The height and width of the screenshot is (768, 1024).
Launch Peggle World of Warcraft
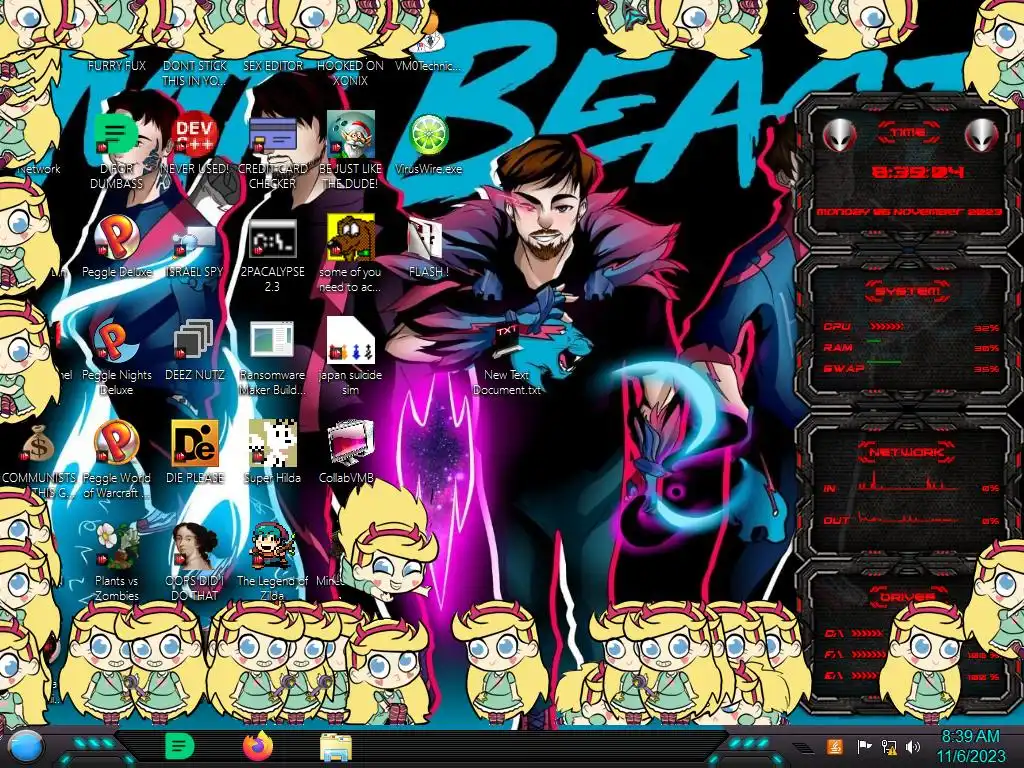pos(116,443)
